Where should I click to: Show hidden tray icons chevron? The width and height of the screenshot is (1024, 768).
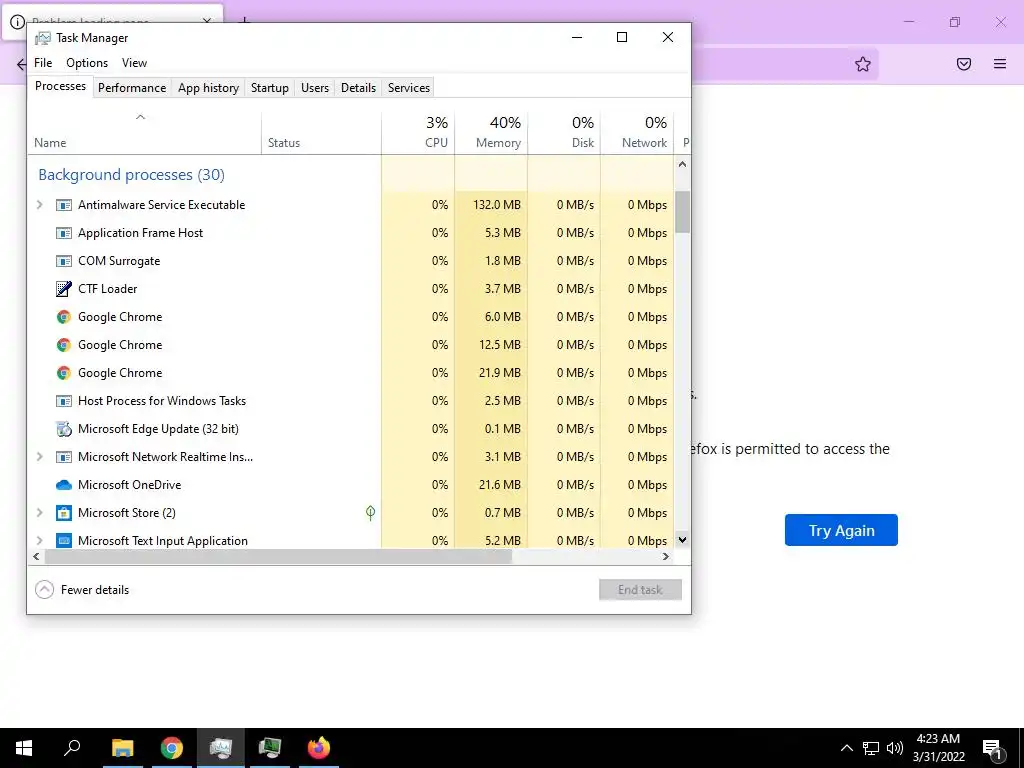pyautogui.click(x=846, y=748)
